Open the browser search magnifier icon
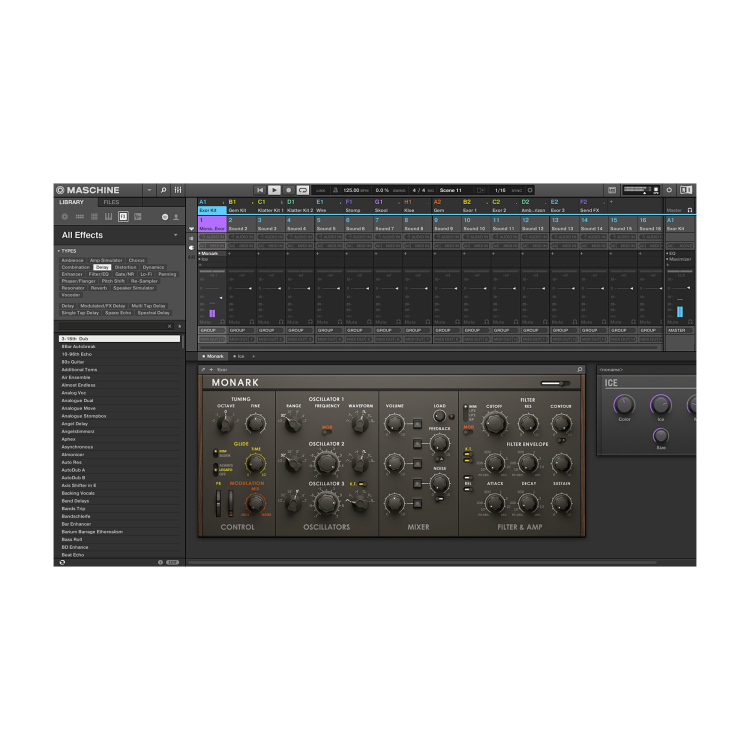This screenshot has width=750, height=750. pyautogui.click(x=163, y=190)
